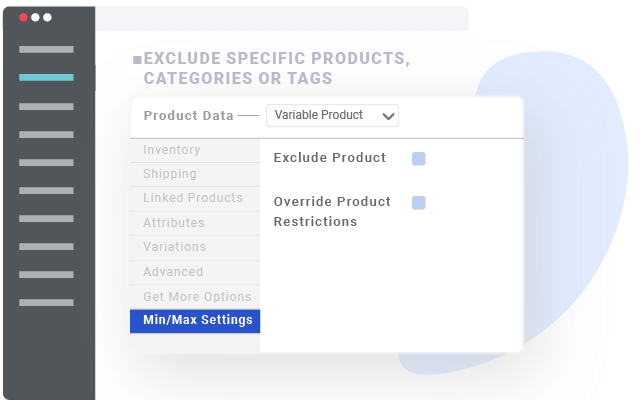This screenshot has width=640, height=400.
Task: Click the red window dot
Action: [x=24, y=17]
